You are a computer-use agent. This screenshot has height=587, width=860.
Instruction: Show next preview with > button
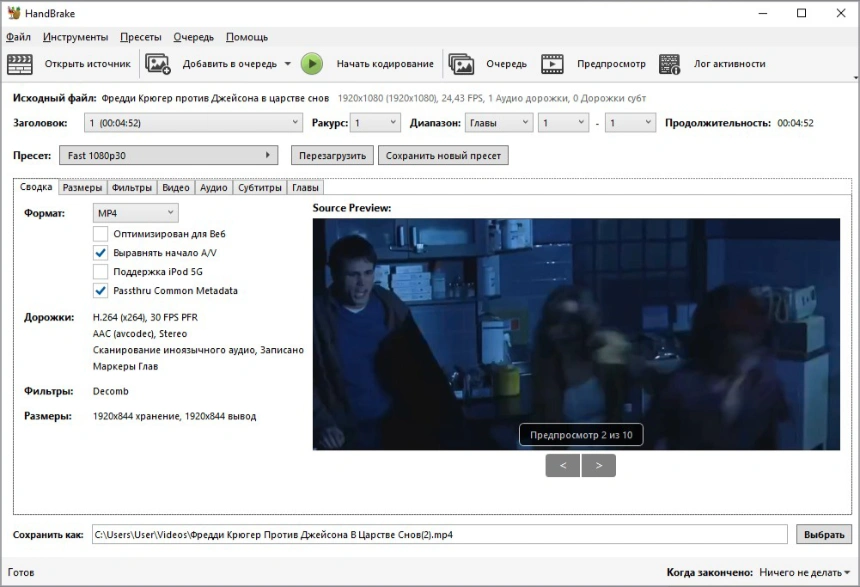click(x=598, y=466)
